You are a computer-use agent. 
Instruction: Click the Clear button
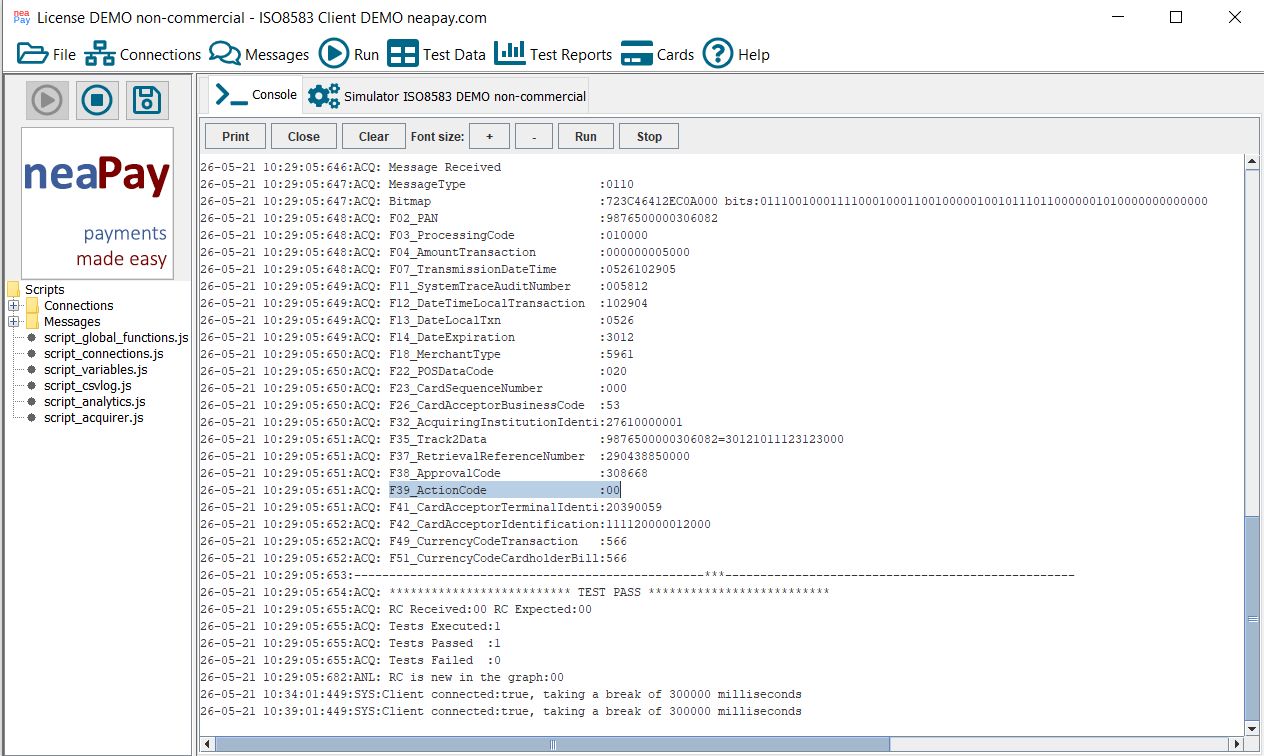click(374, 137)
